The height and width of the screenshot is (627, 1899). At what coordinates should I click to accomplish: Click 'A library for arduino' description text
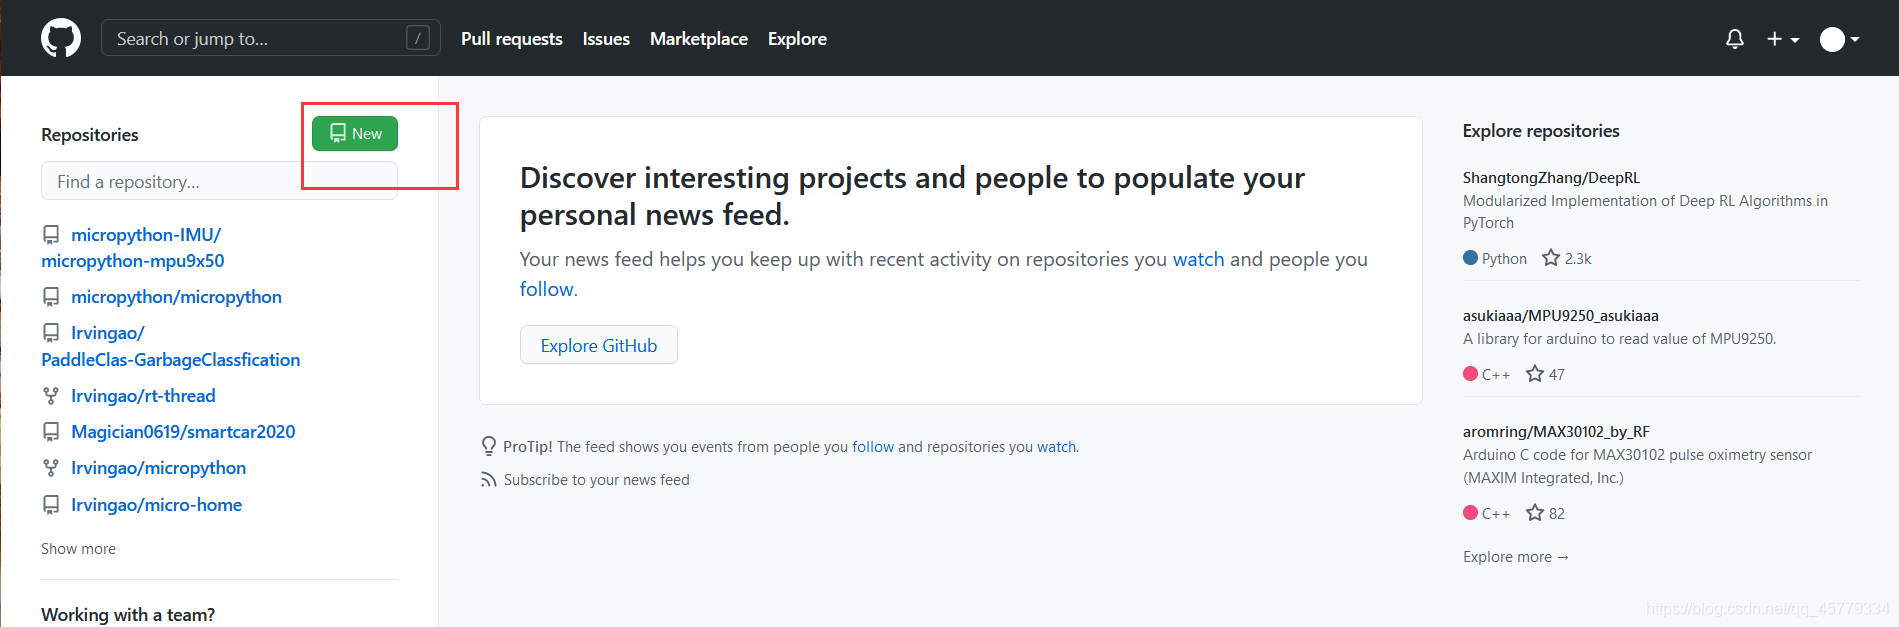[1619, 339]
